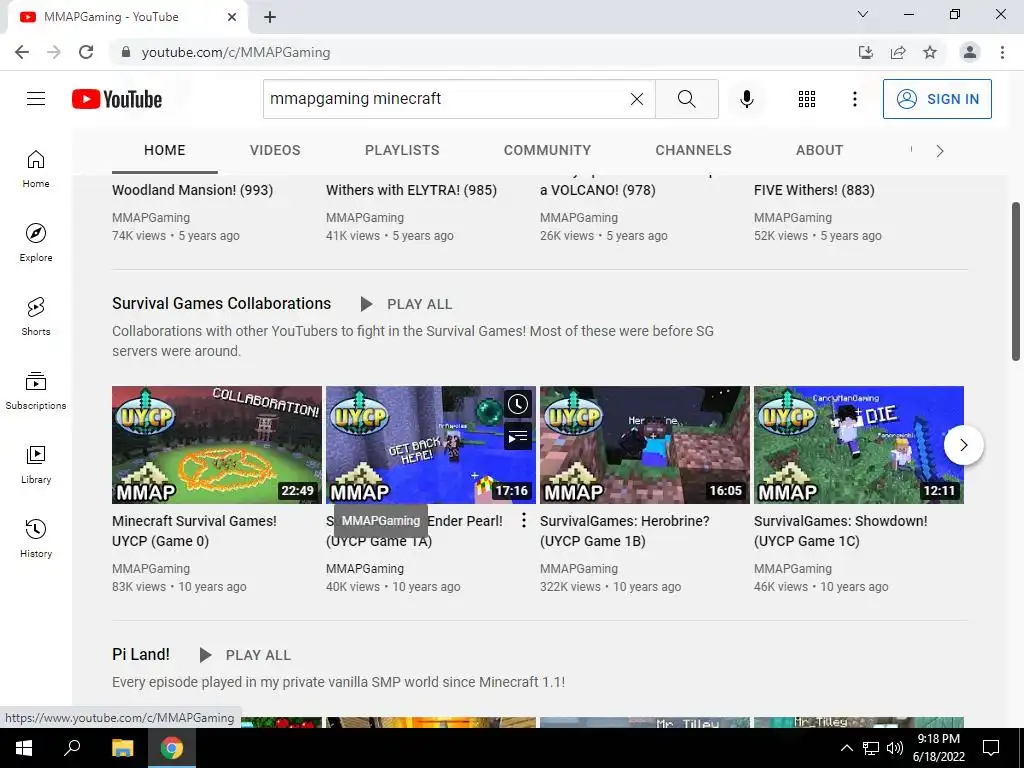This screenshot has width=1024, height=768.
Task: Open the tab search chevron in the title bar
Action: (x=863, y=14)
